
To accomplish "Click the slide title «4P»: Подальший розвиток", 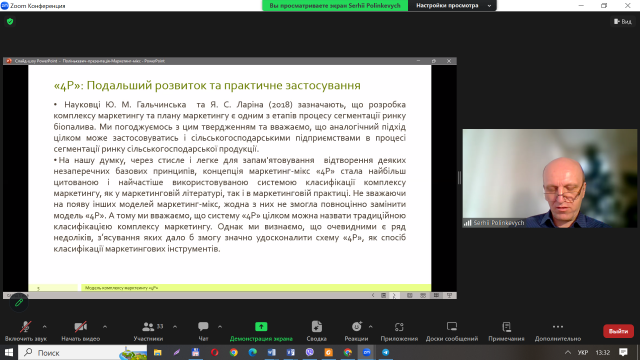I will coord(207,85).
